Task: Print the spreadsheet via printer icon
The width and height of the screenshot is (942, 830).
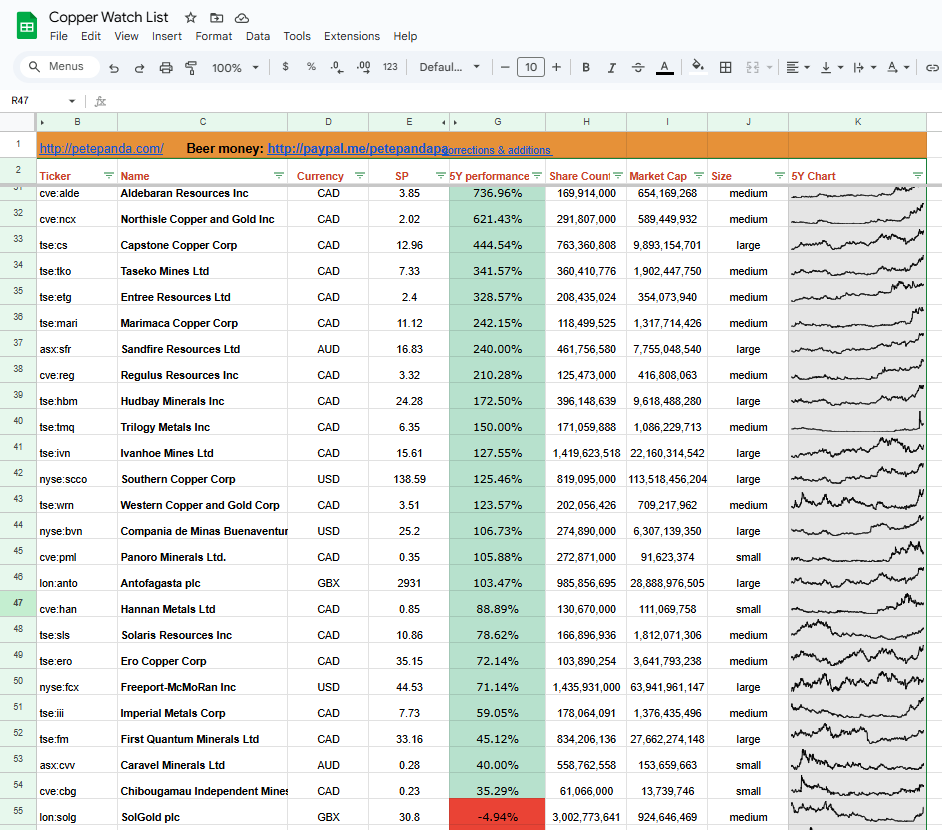Action: click(x=166, y=68)
